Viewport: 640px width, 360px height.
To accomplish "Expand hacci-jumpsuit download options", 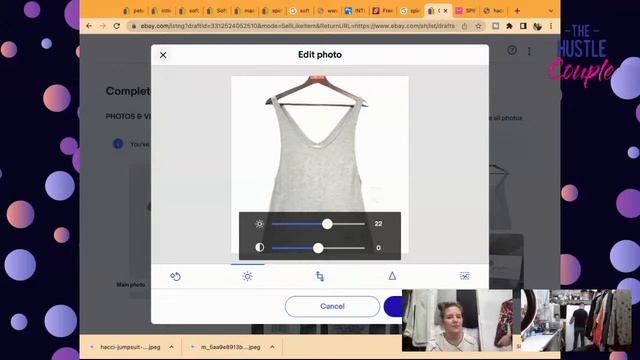I will point(171,347).
